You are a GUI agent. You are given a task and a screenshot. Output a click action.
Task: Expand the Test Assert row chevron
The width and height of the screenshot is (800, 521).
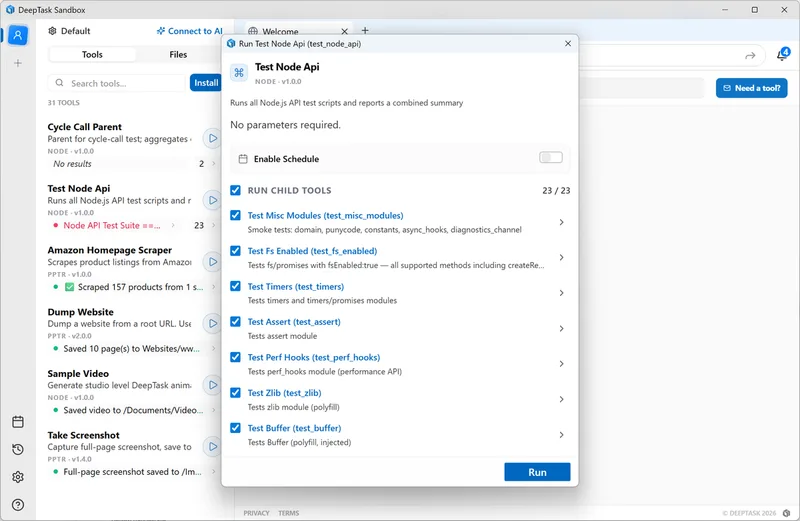click(x=561, y=329)
